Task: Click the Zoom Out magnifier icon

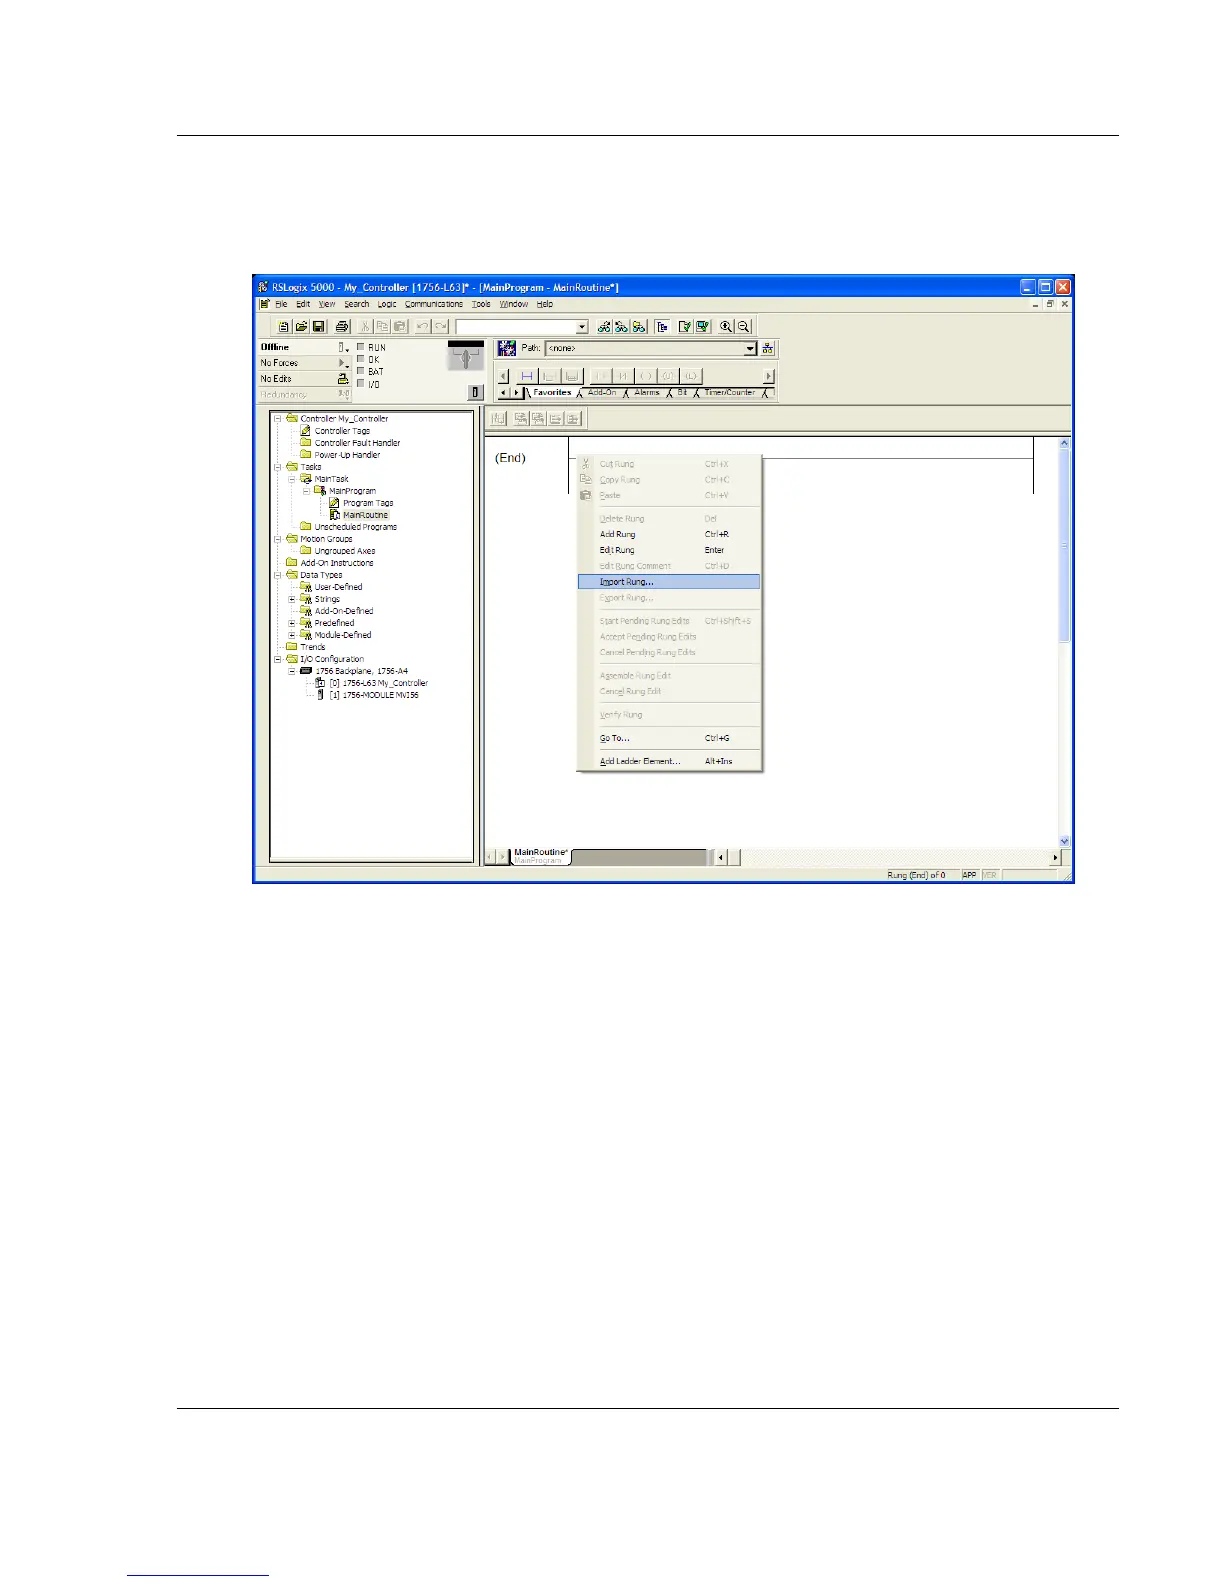Action: 743,327
